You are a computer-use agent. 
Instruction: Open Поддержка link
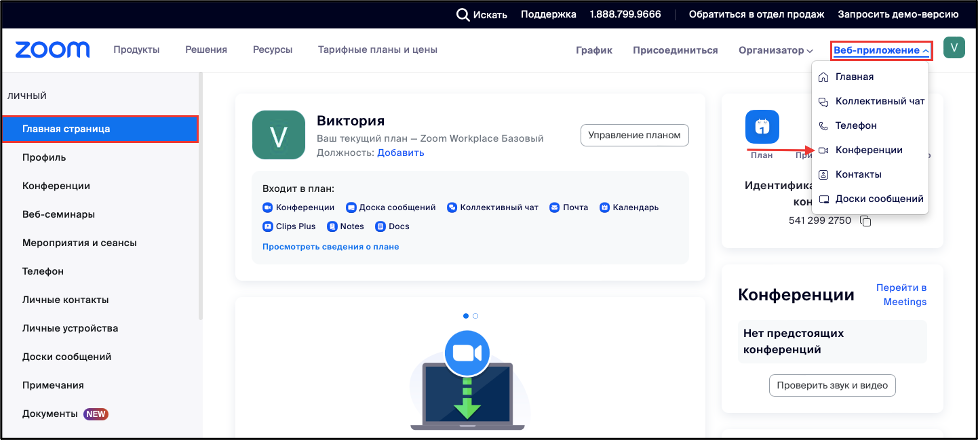[548, 15]
